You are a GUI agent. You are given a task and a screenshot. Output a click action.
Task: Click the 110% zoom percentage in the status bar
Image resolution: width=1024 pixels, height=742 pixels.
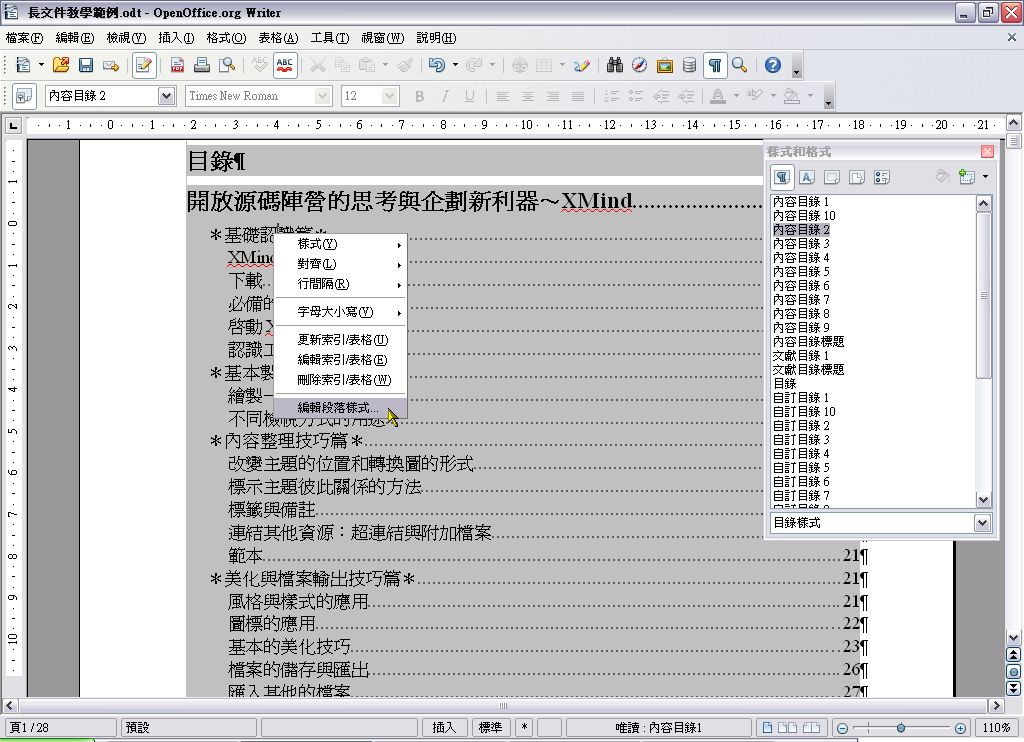(x=997, y=728)
